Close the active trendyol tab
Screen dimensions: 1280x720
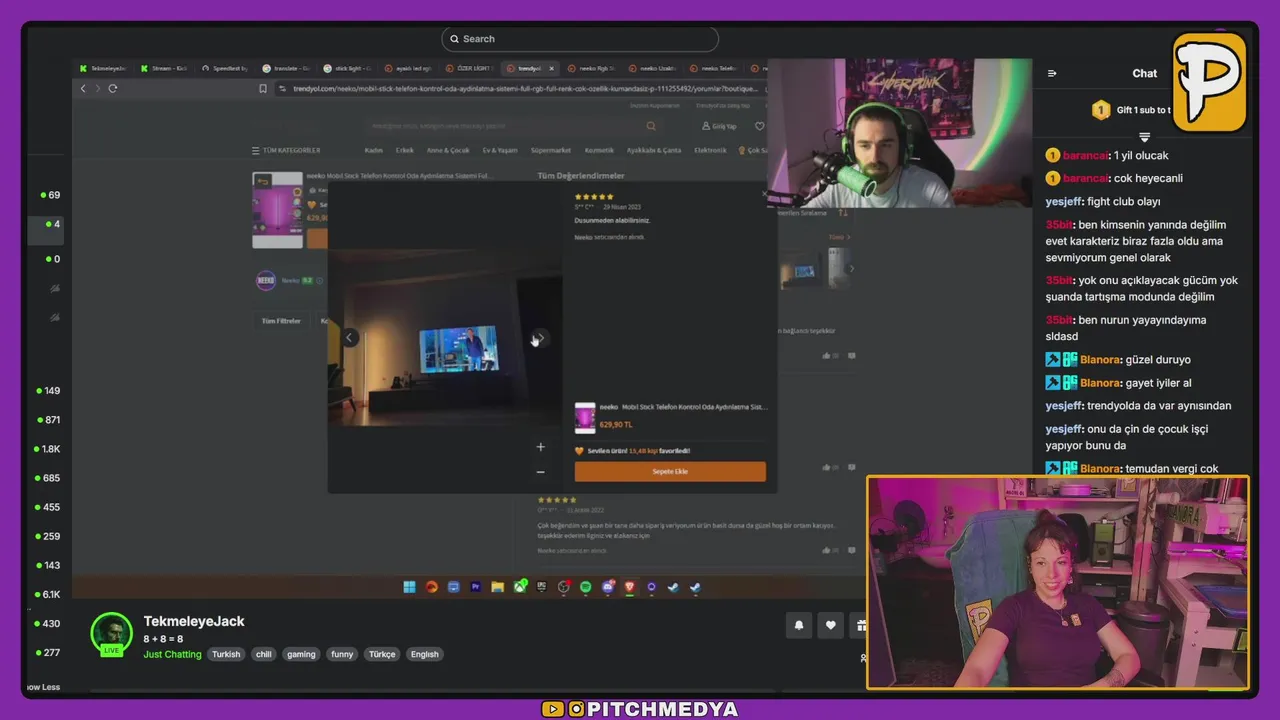pyautogui.click(x=551, y=68)
